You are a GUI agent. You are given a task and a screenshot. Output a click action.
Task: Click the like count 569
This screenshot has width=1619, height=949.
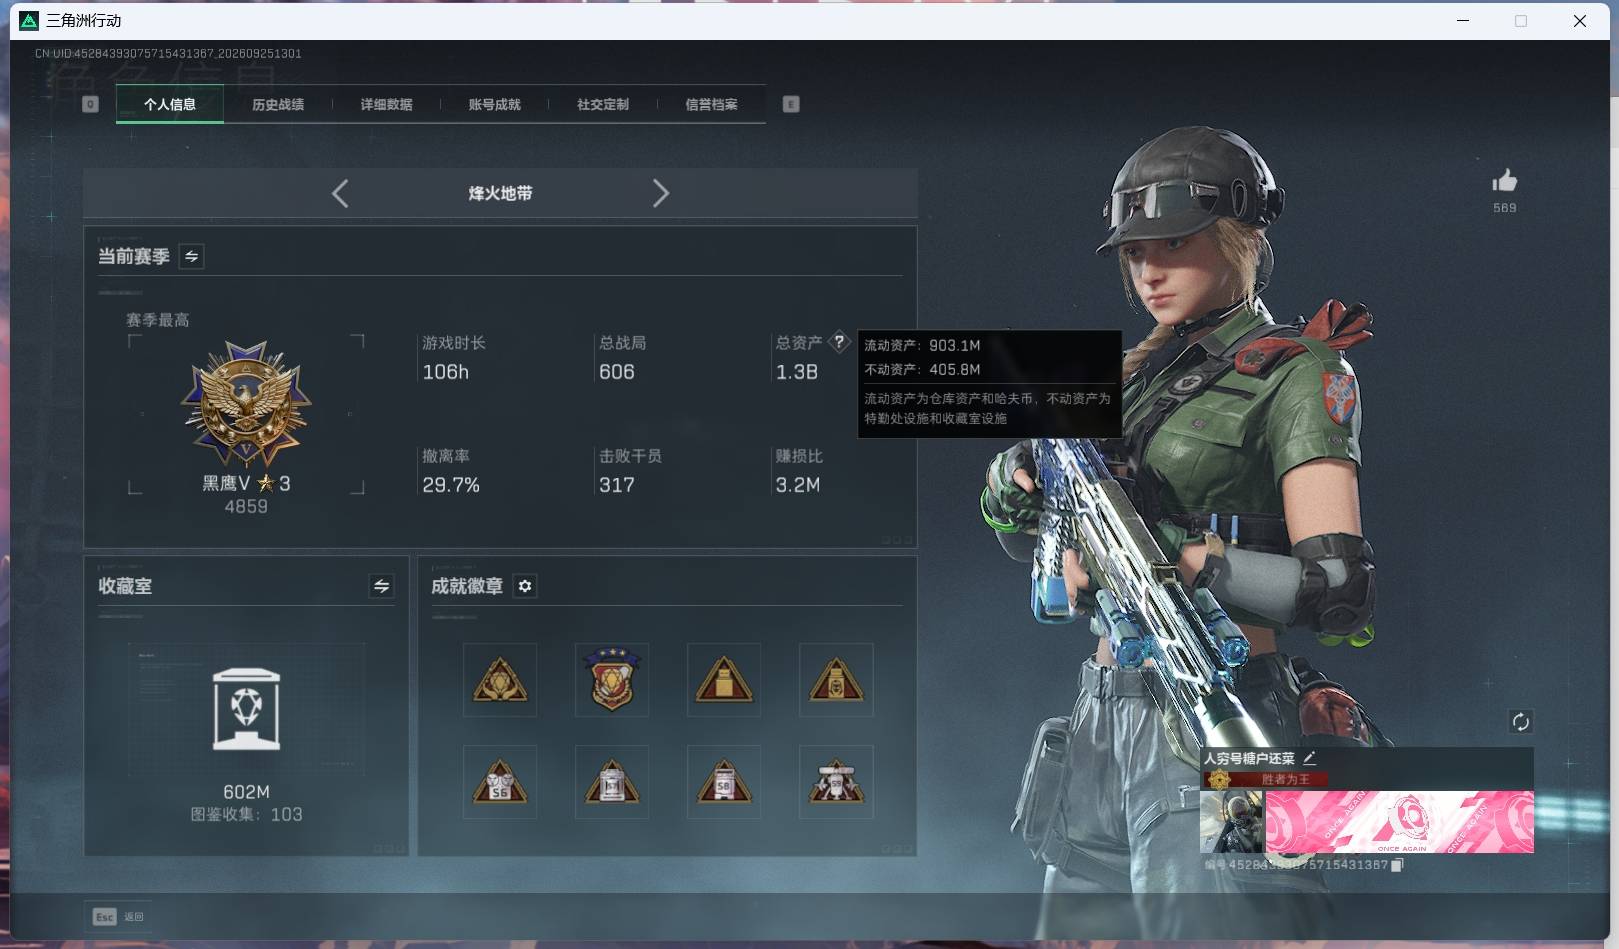[x=1505, y=208]
